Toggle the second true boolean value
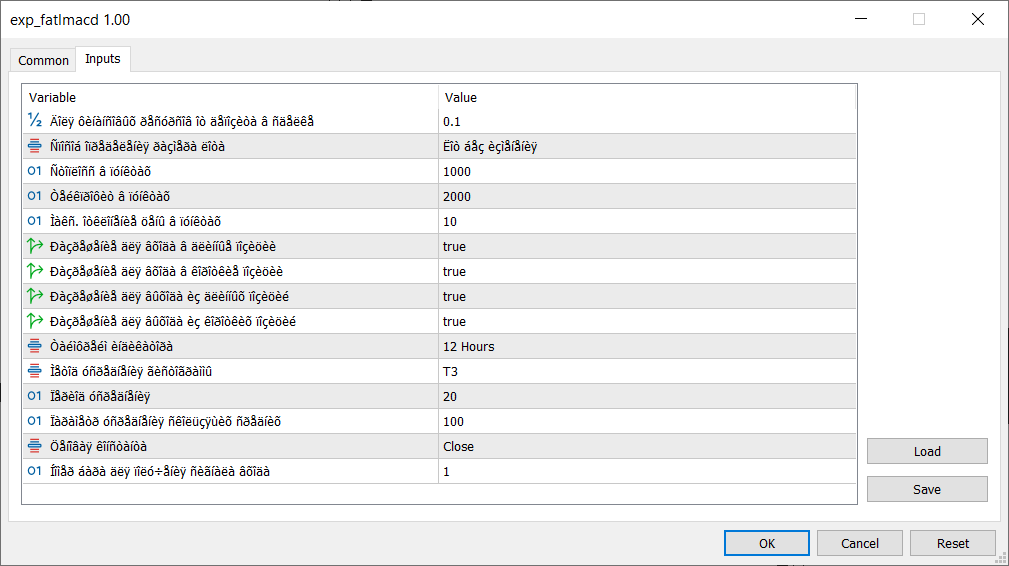 pyautogui.click(x=455, y=271)
